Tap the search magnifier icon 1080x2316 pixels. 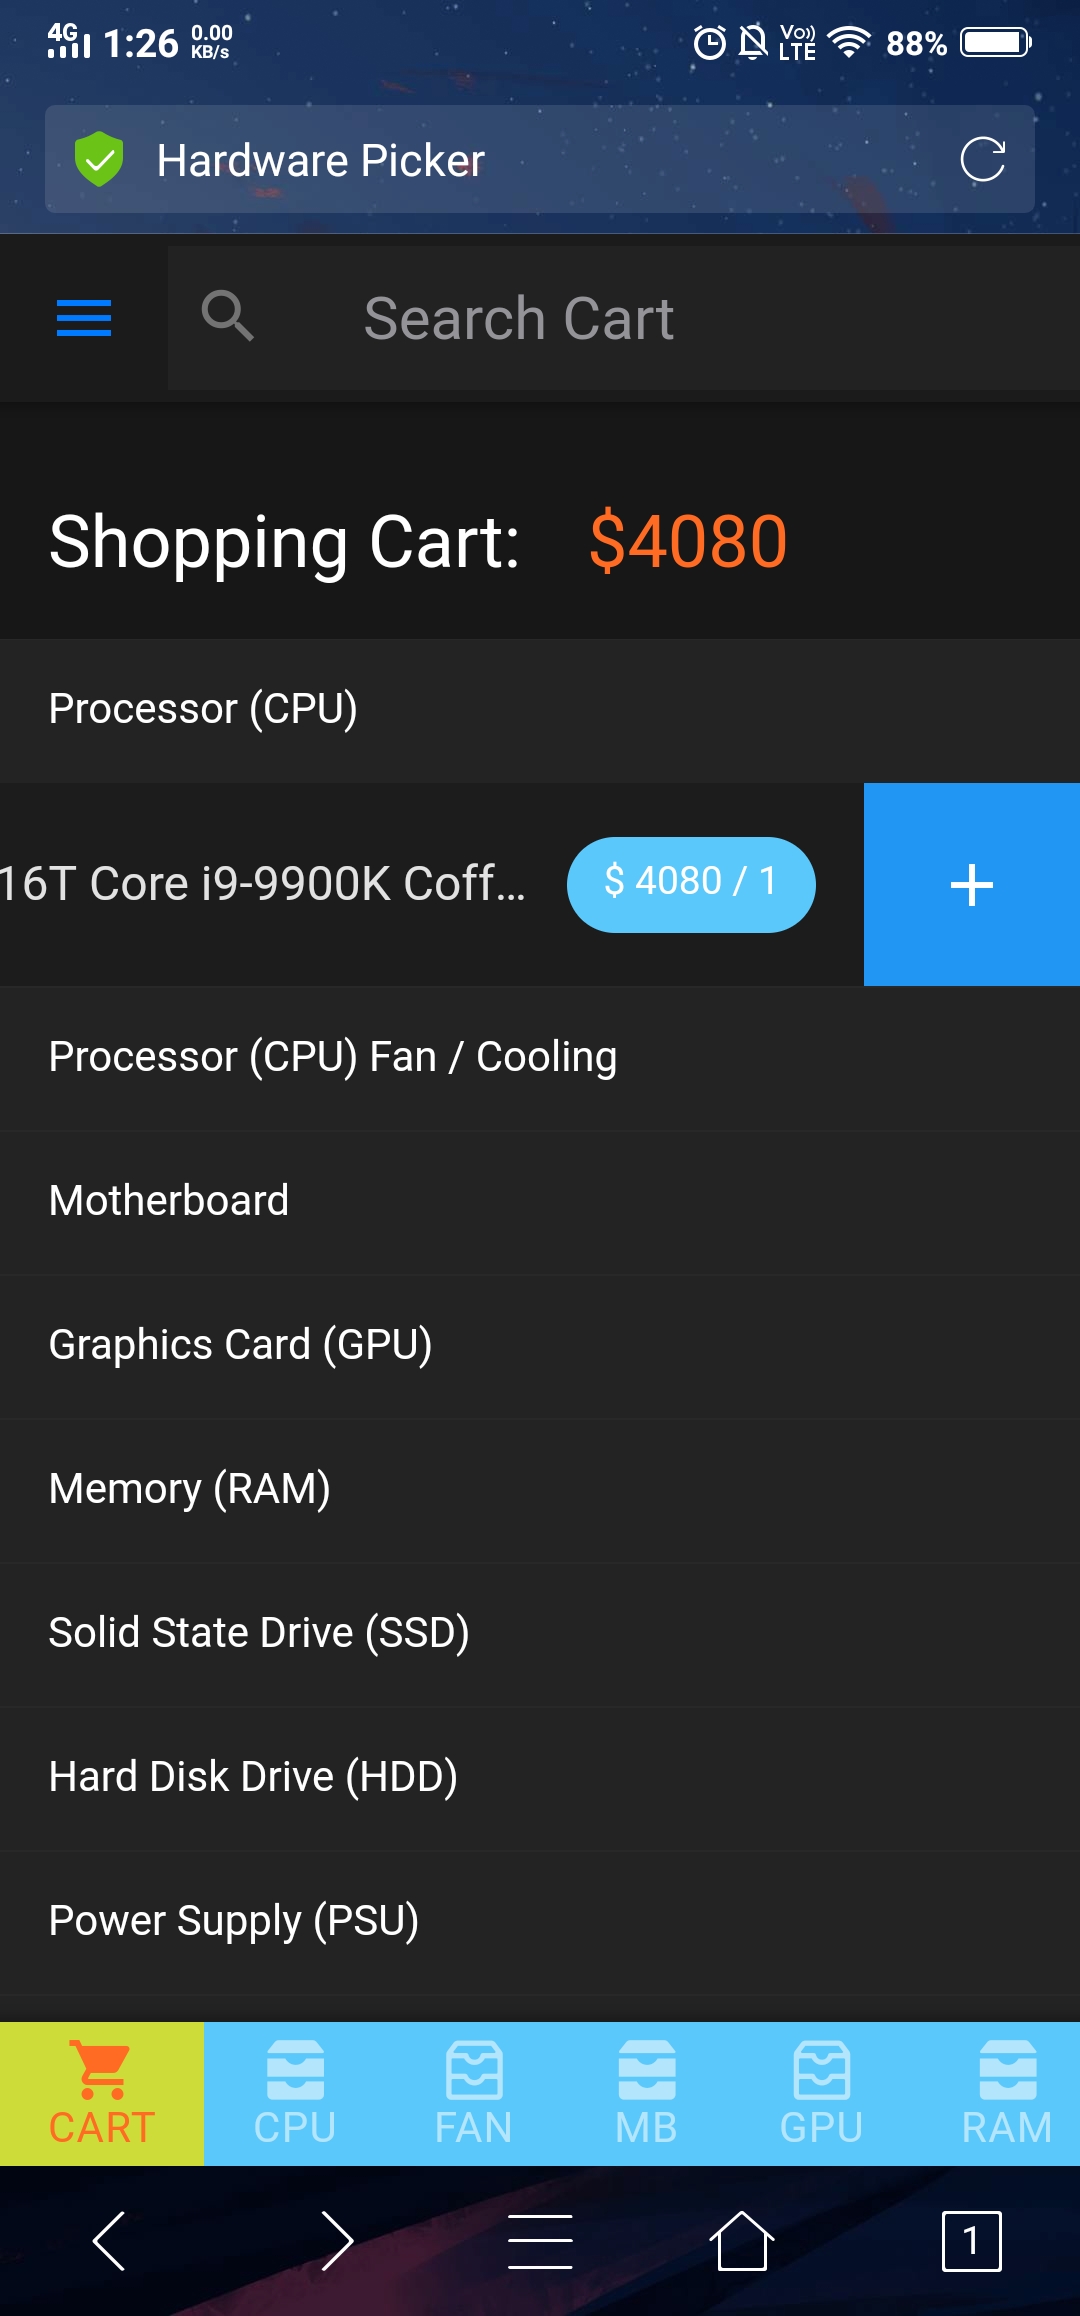tap(227, 317)
